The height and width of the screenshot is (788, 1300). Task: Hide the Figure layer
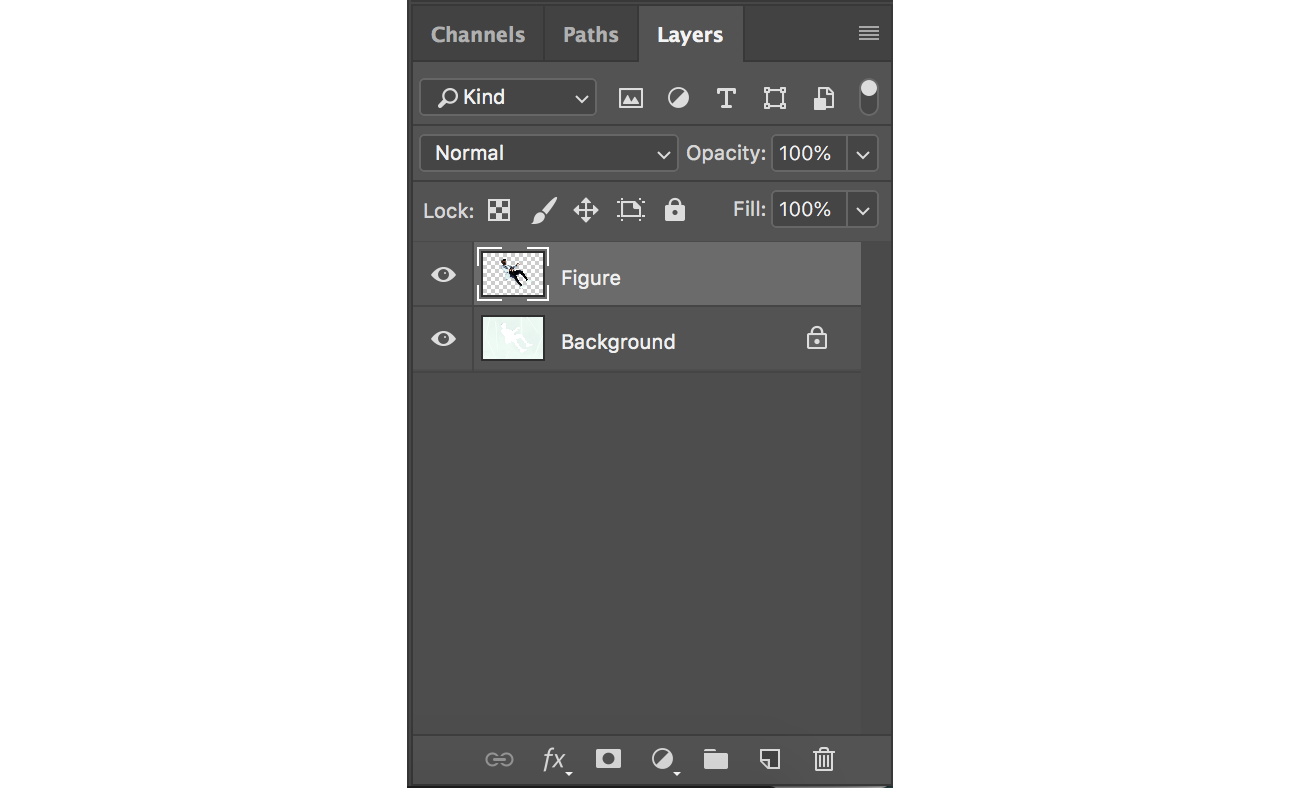(443, 275)
